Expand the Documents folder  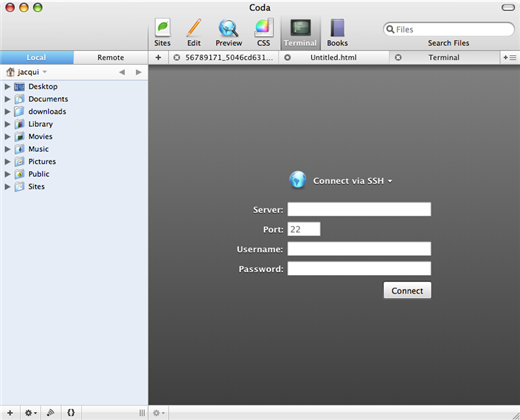pos(7,99)
